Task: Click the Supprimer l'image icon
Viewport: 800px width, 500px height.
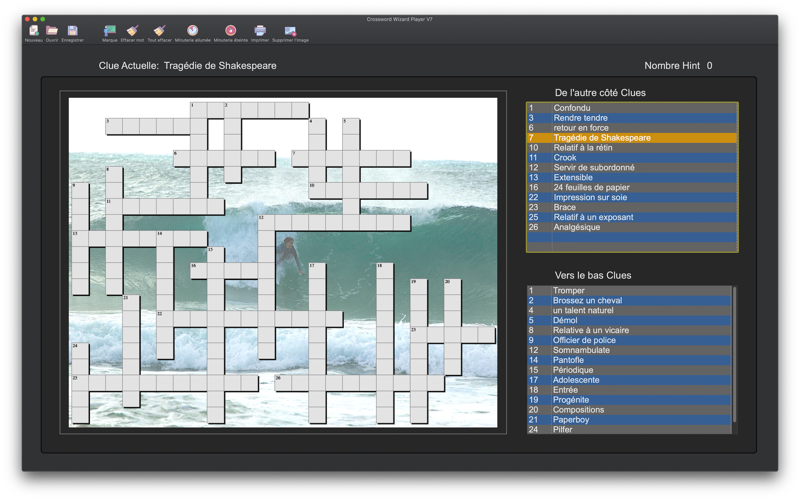Action: [x=290, y=31]
